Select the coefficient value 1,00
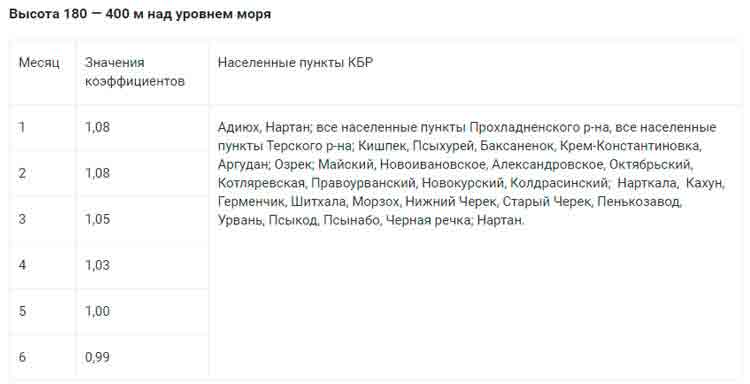 coord(98,311)
